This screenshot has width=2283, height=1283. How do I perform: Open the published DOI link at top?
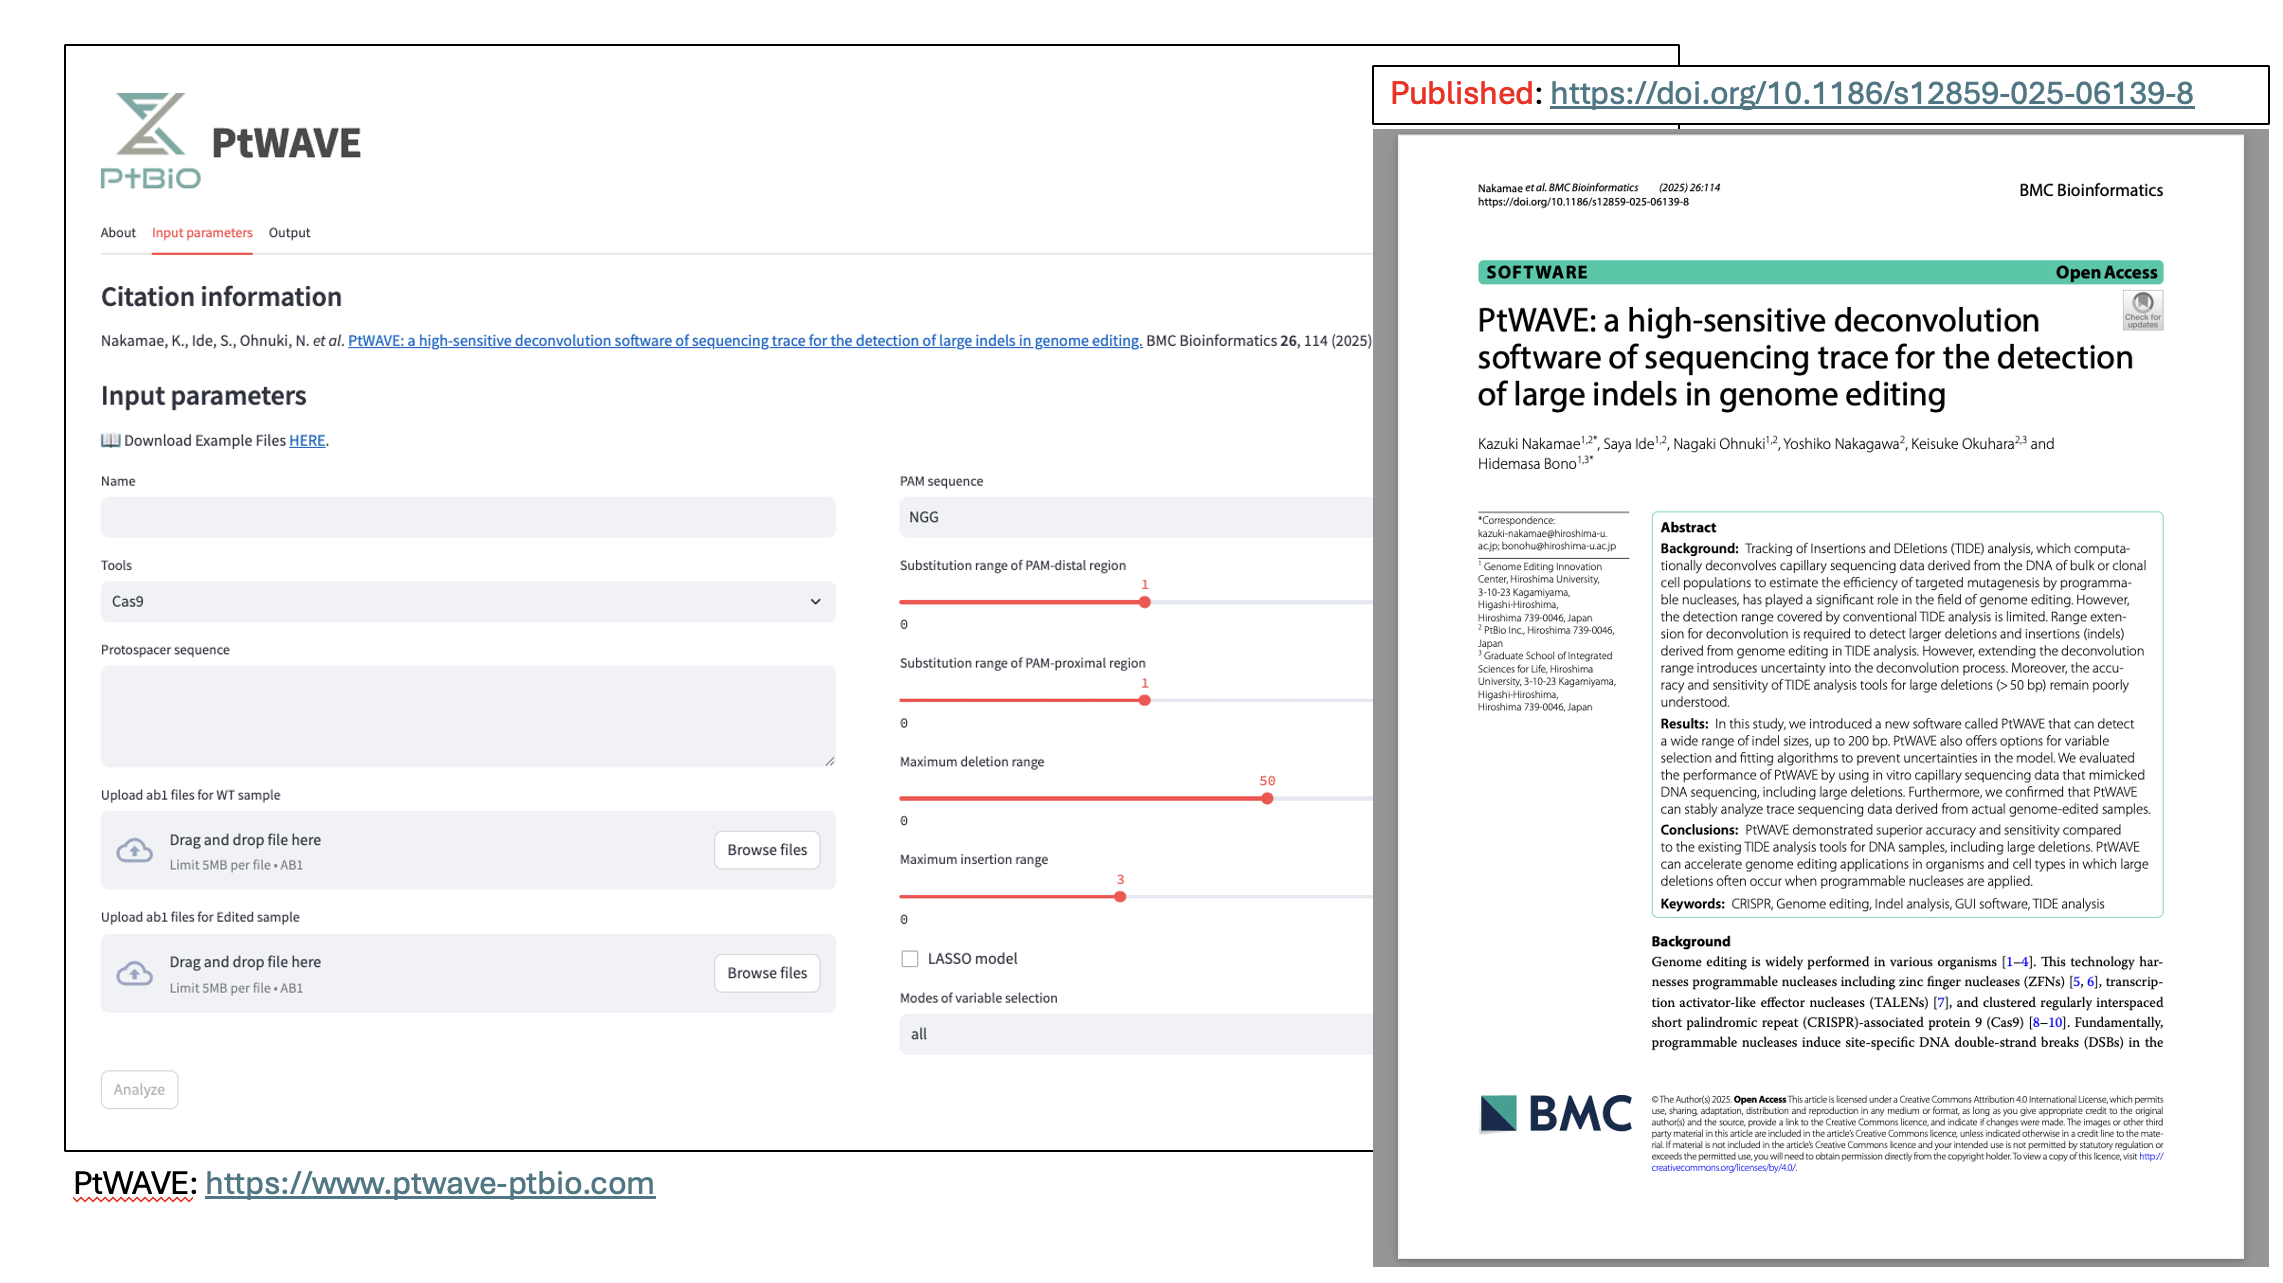click(x=1872, y=93)
